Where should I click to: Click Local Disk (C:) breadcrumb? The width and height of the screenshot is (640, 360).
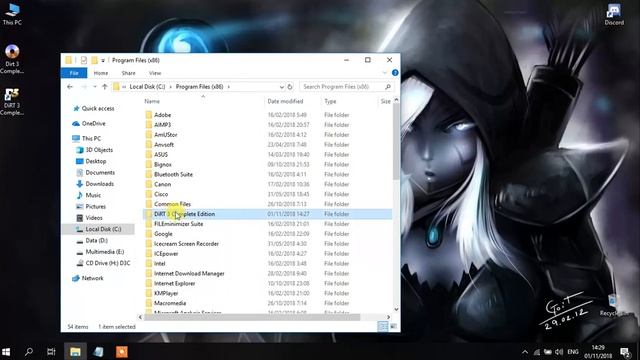(x=147, y=87)
